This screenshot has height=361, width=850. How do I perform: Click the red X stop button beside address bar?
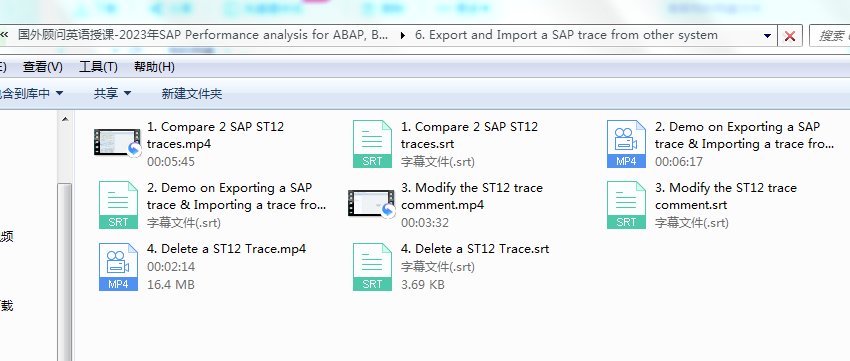click(x=790, y=36)
